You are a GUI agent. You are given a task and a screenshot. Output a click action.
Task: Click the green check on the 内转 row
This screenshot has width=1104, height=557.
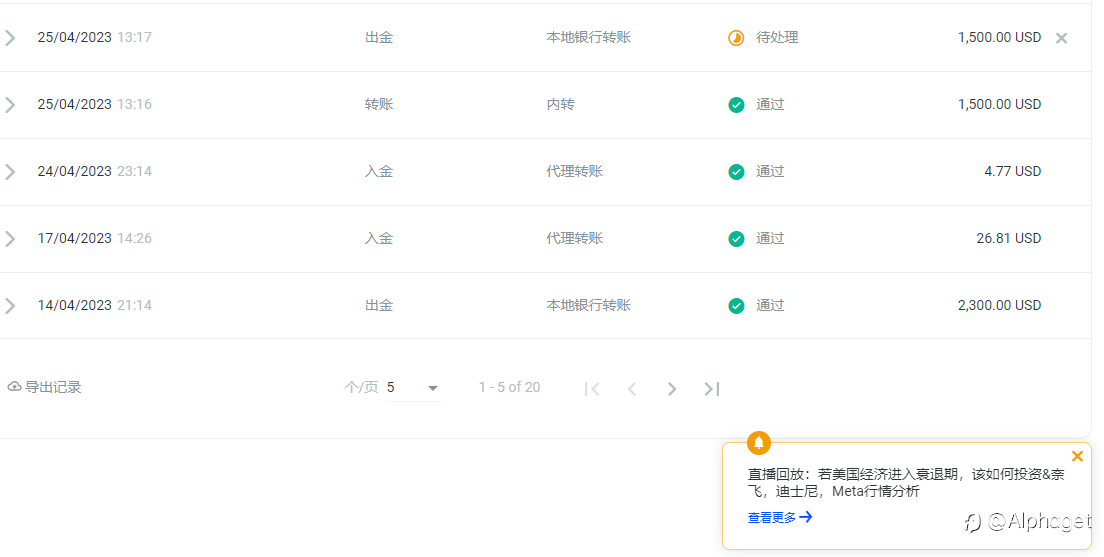(x=736, y=105)
